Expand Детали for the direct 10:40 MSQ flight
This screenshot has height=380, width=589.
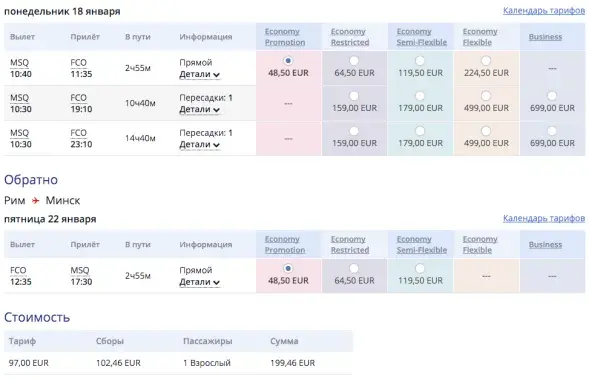pos(199,74)
